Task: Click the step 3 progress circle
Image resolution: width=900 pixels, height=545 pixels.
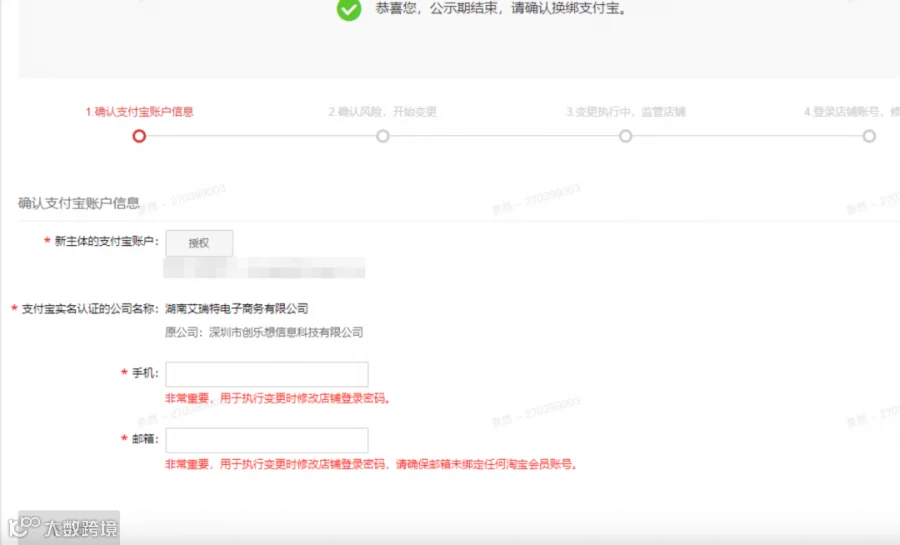Action: click(x=626, y=136)
